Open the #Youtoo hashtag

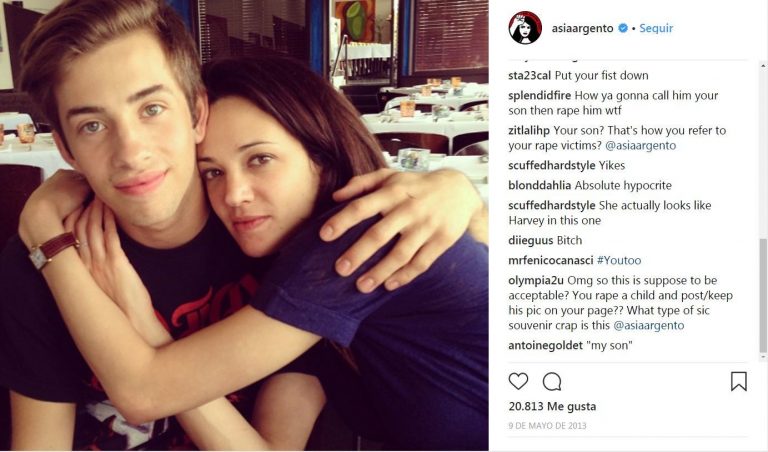(619, 260)
